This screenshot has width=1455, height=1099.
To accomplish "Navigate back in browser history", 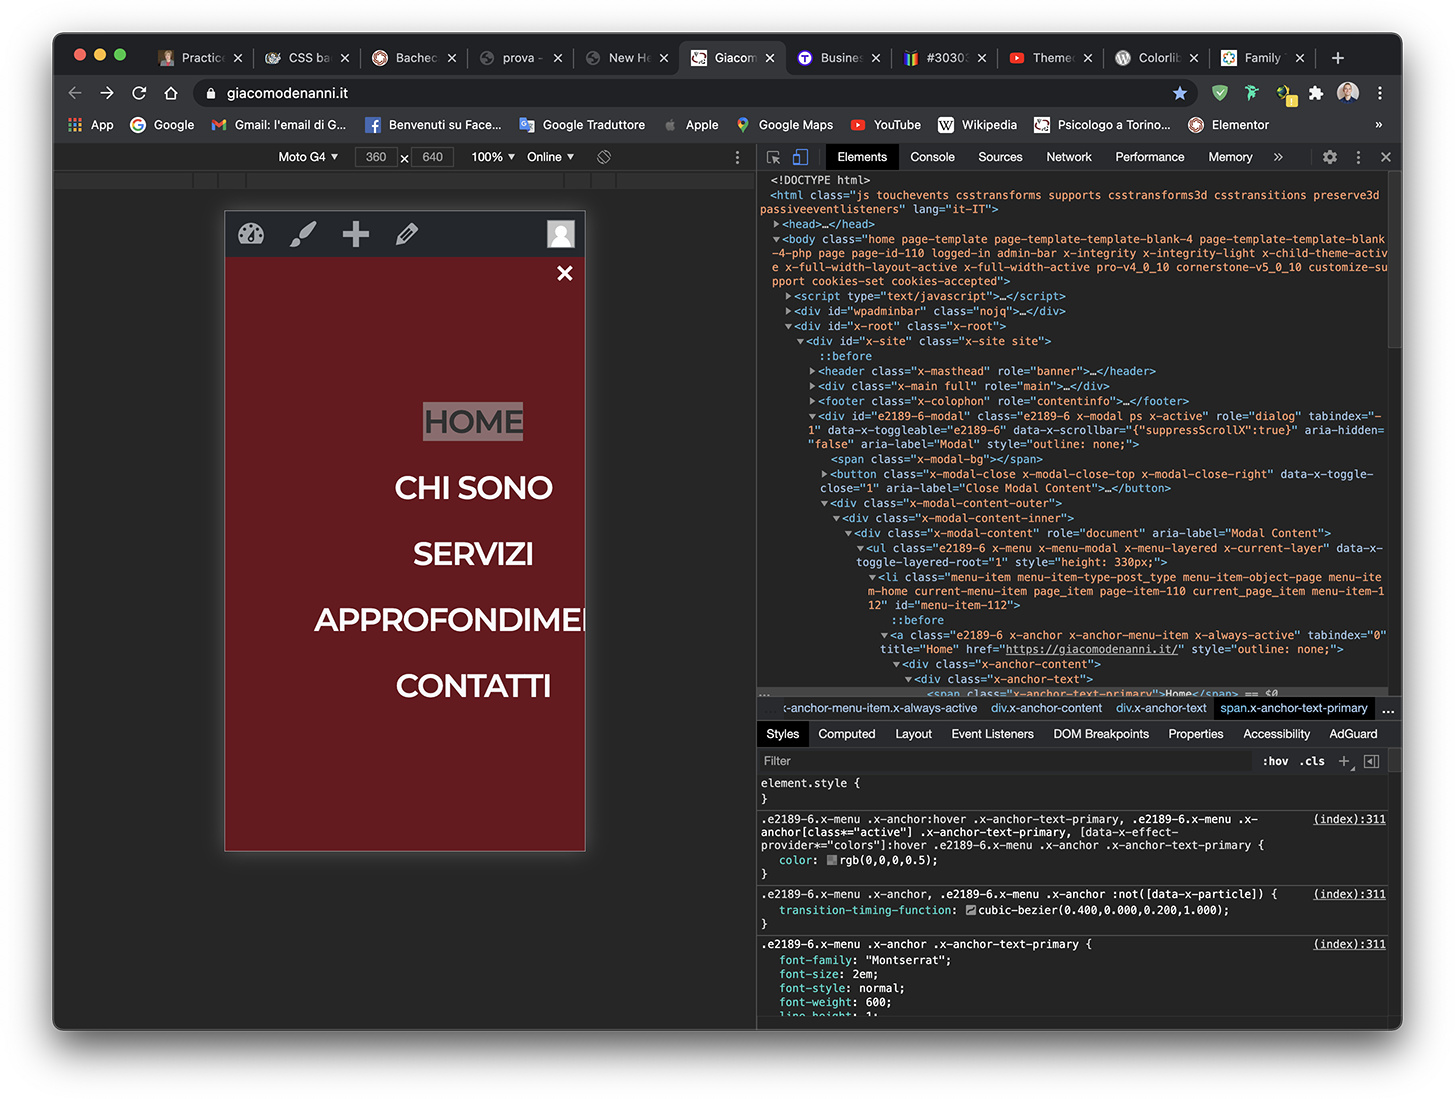I will coord(75,93).
